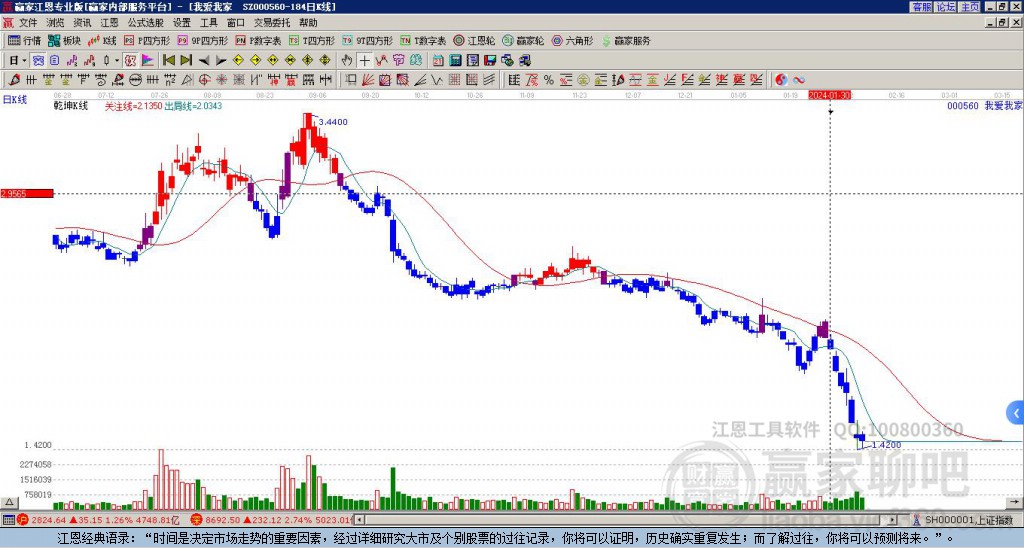Click the SH000001 上证指数 status entry

[x=968, y=520]
